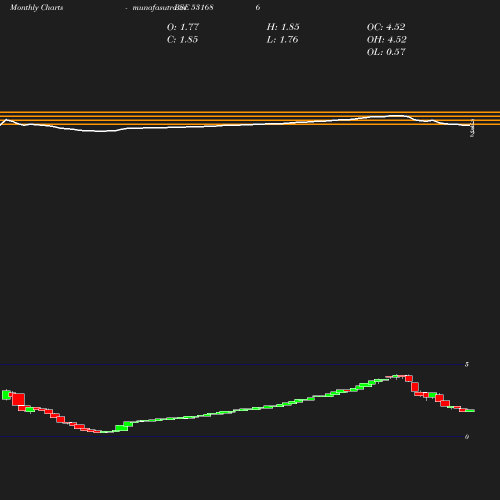Click the 'L: 1.76' low value

[x=282, y=40]
